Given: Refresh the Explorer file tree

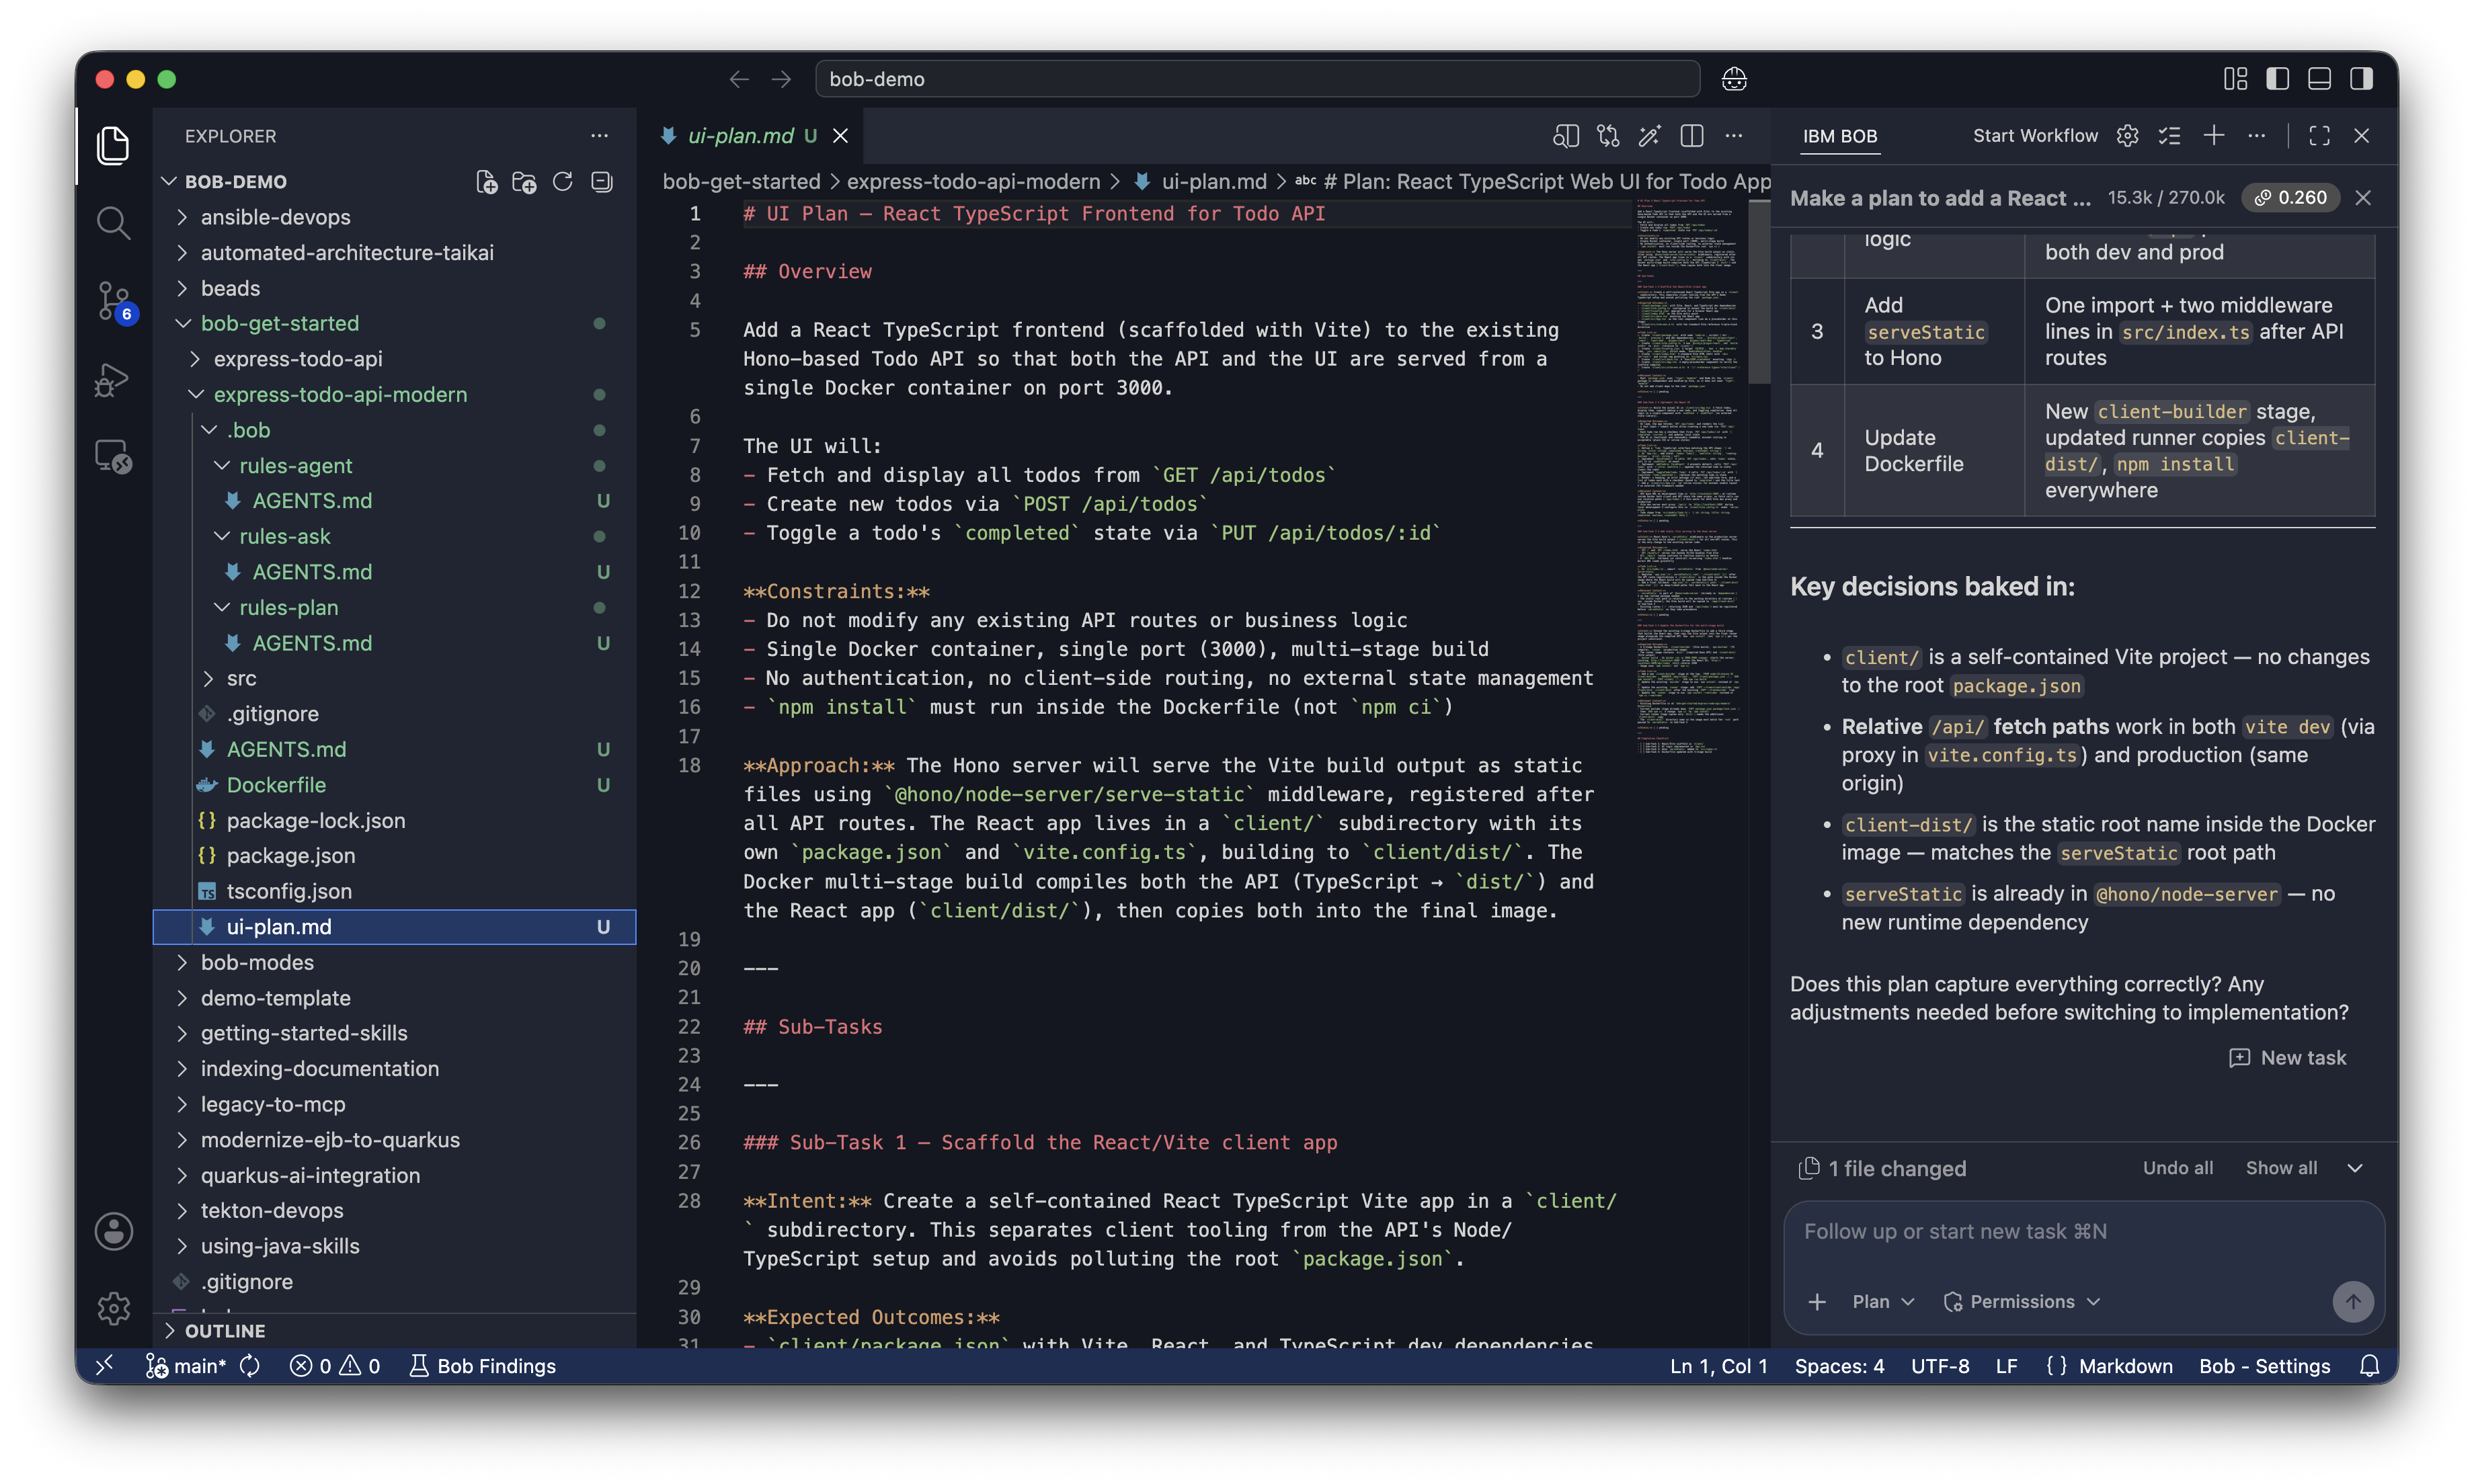Looking at the screenshot, I should click(x=562, y=182).
